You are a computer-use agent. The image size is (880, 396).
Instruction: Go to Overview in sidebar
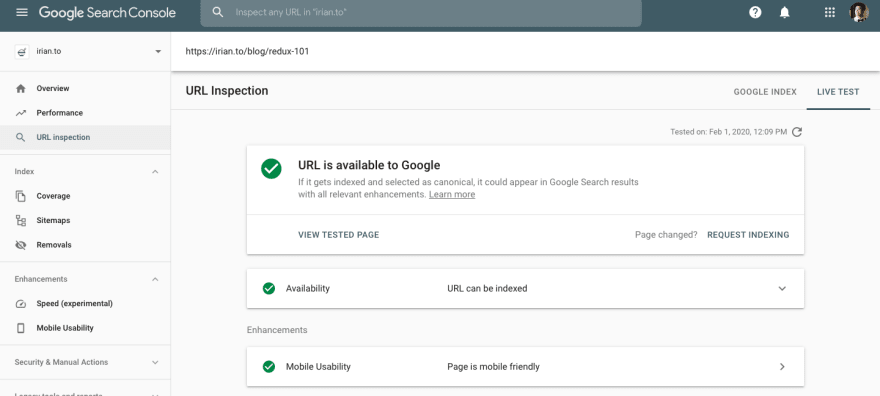(x=53, y=89)
